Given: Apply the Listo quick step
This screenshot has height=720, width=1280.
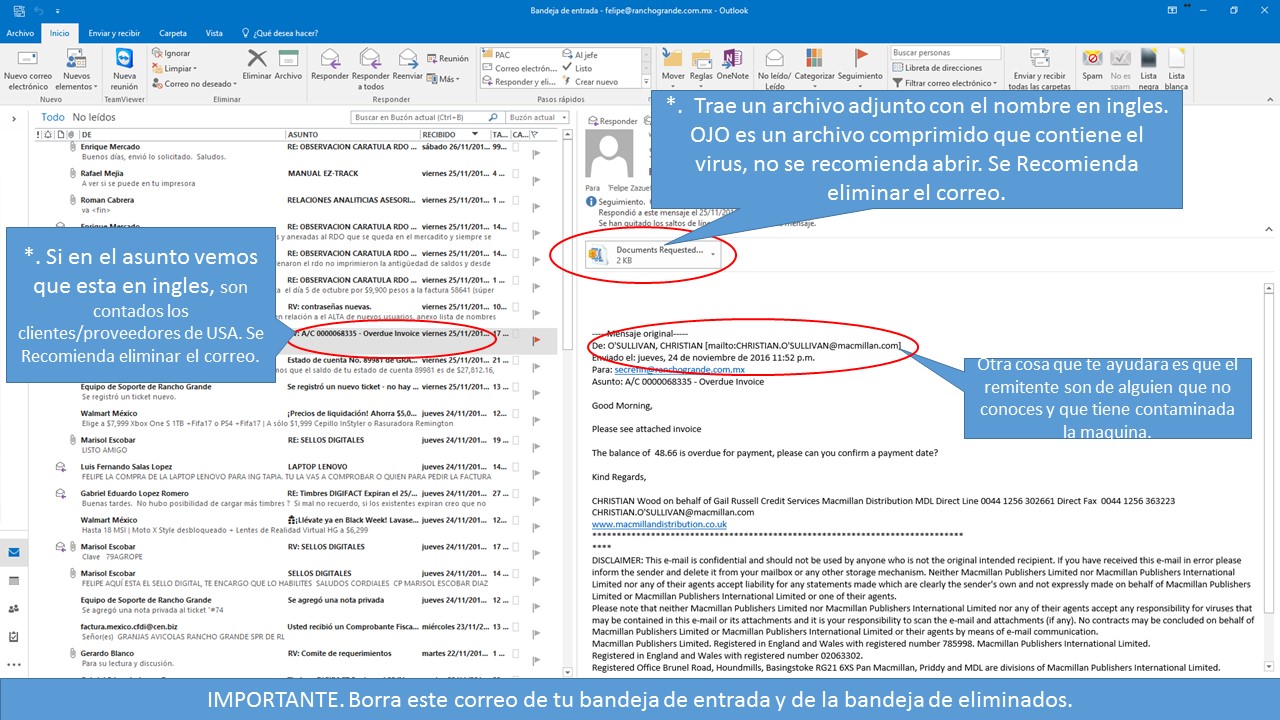Looking at the screenshot, I should (x=577, y=68).
